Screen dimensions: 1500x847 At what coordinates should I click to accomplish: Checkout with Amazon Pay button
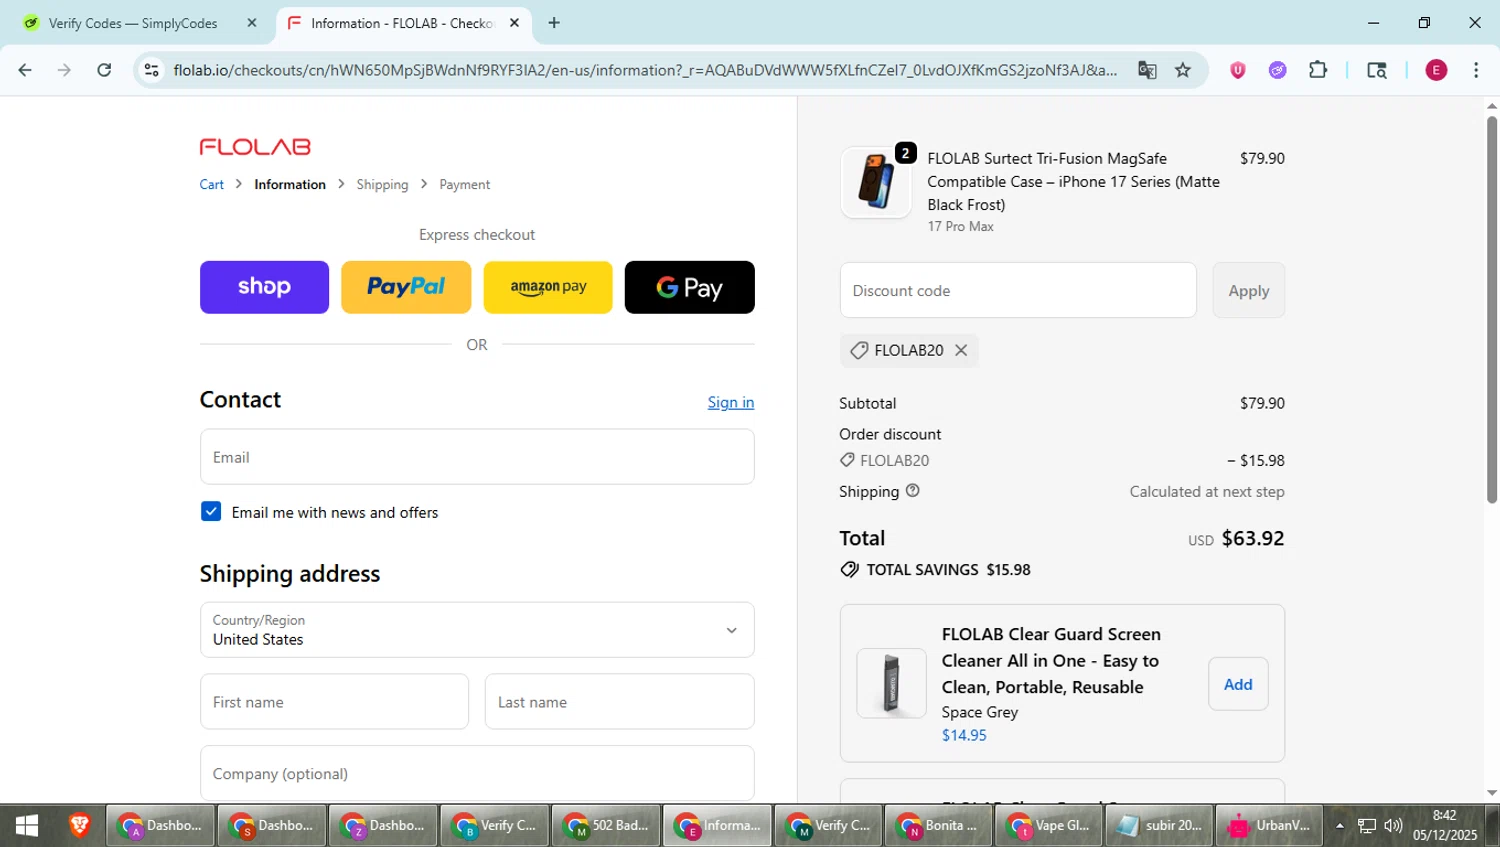coord(548,287)
